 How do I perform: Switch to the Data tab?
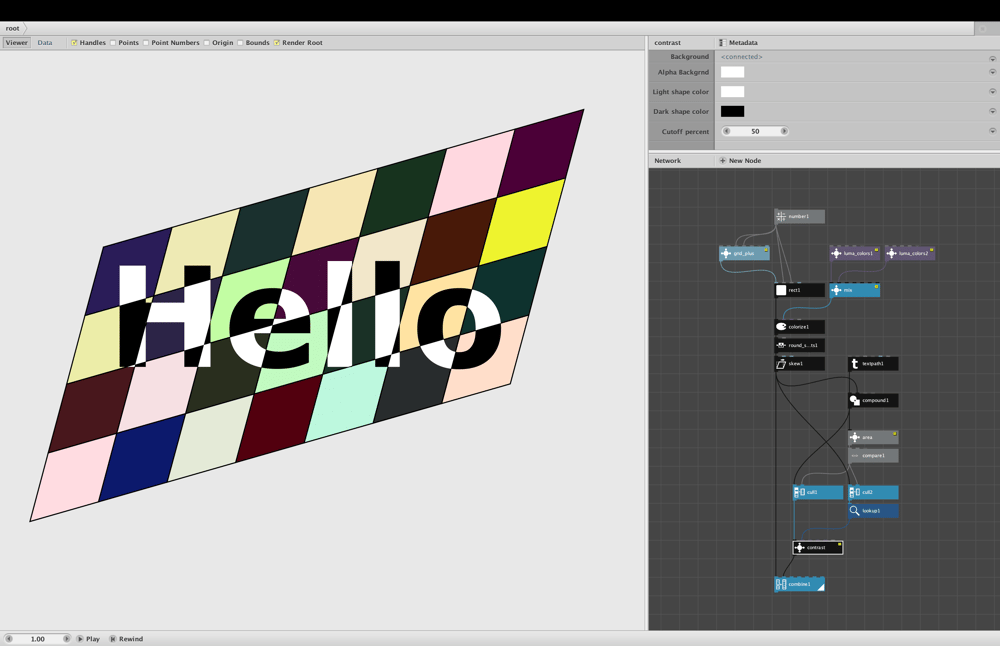coord(45,43)
